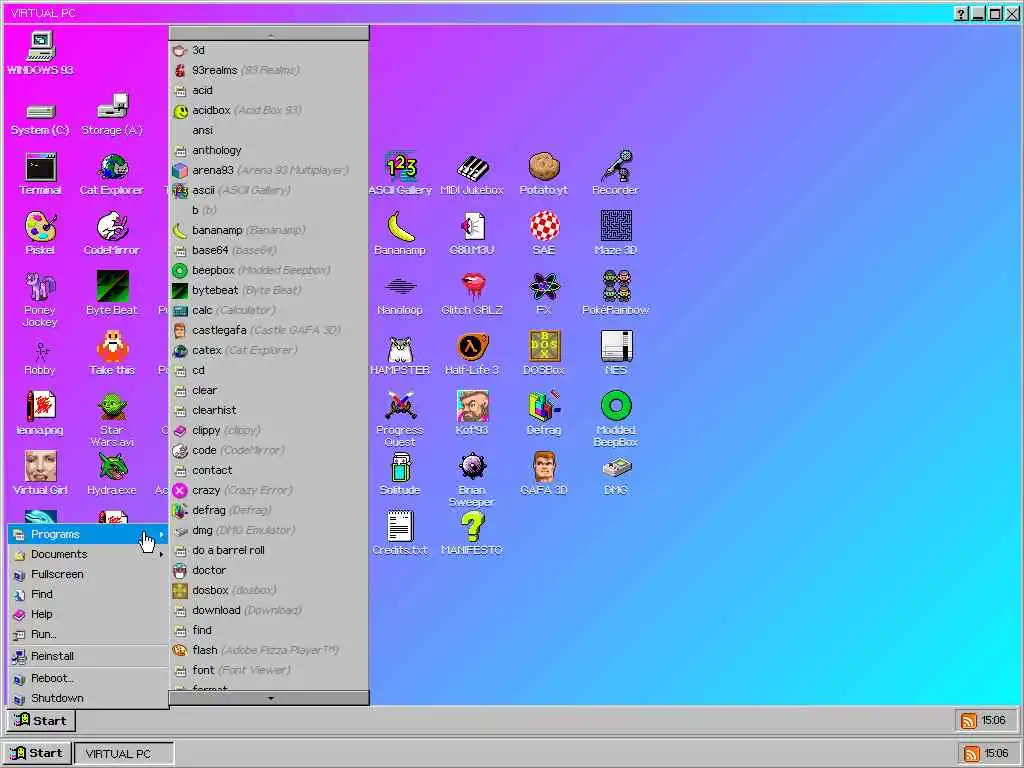Screen dimensions: 1024x768
Task: Launch the Byte Beat desktop icon
Action: point(112,294)
